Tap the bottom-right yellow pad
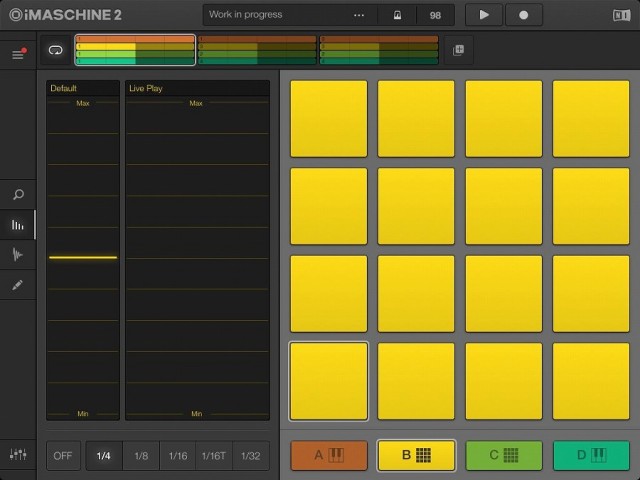 click(x=591, y=381)
